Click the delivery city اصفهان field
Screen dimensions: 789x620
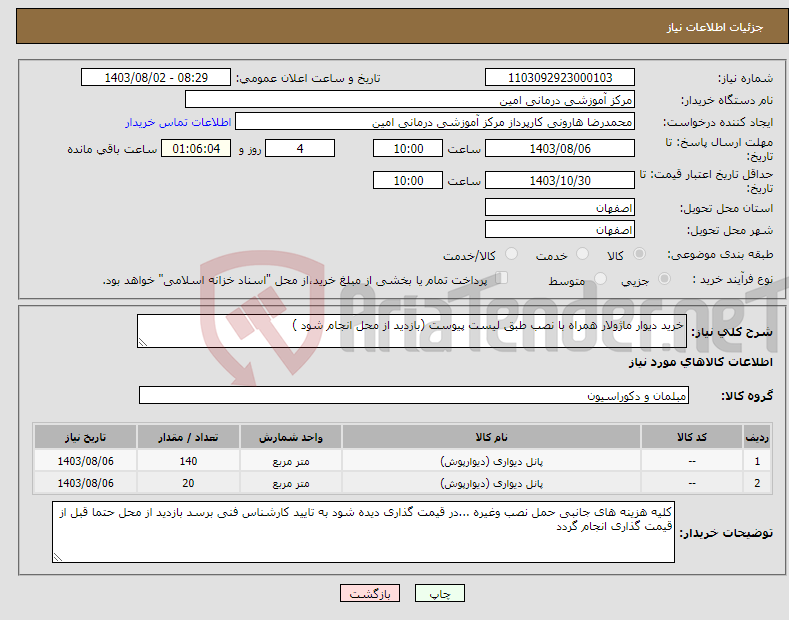point(560,229)
